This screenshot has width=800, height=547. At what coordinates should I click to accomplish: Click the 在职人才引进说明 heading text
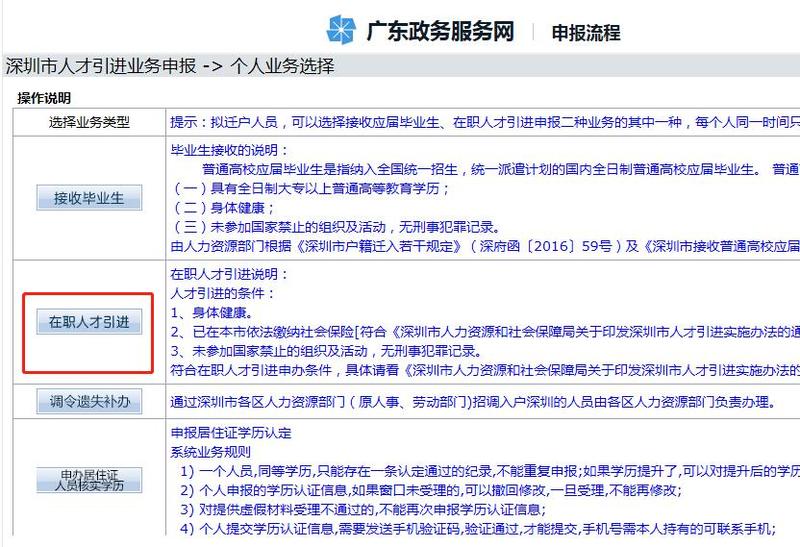click(226, 275)
